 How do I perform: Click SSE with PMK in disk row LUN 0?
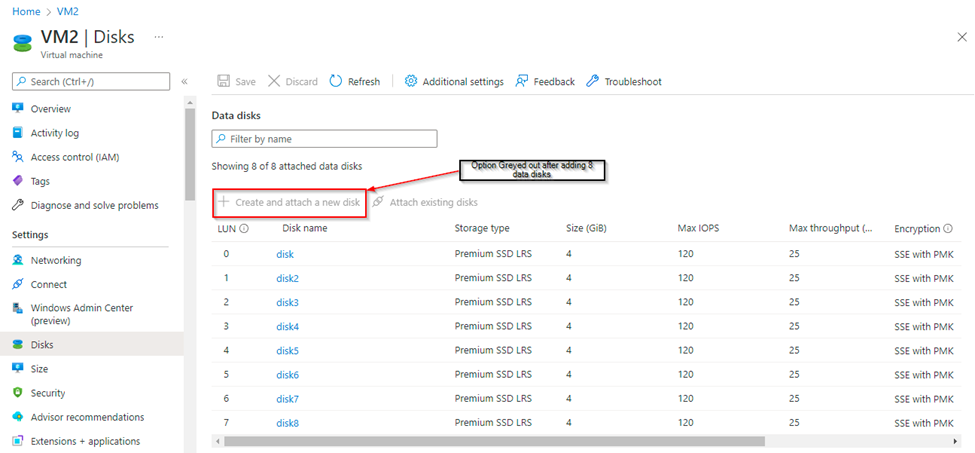[x=924, y=254]
